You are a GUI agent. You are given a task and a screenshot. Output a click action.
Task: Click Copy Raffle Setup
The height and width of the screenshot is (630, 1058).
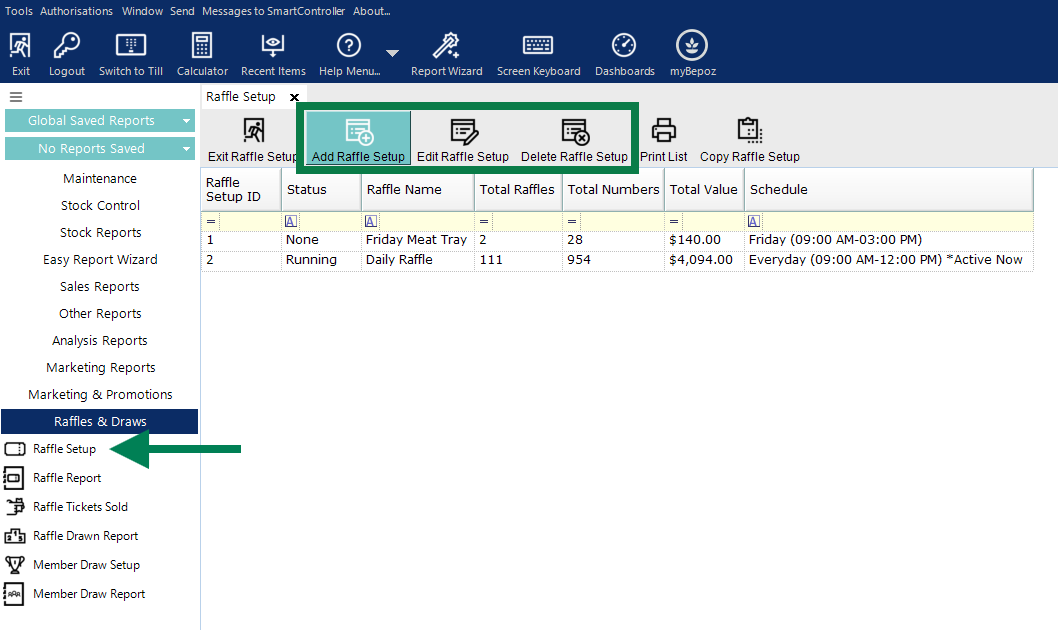[750, 140]
